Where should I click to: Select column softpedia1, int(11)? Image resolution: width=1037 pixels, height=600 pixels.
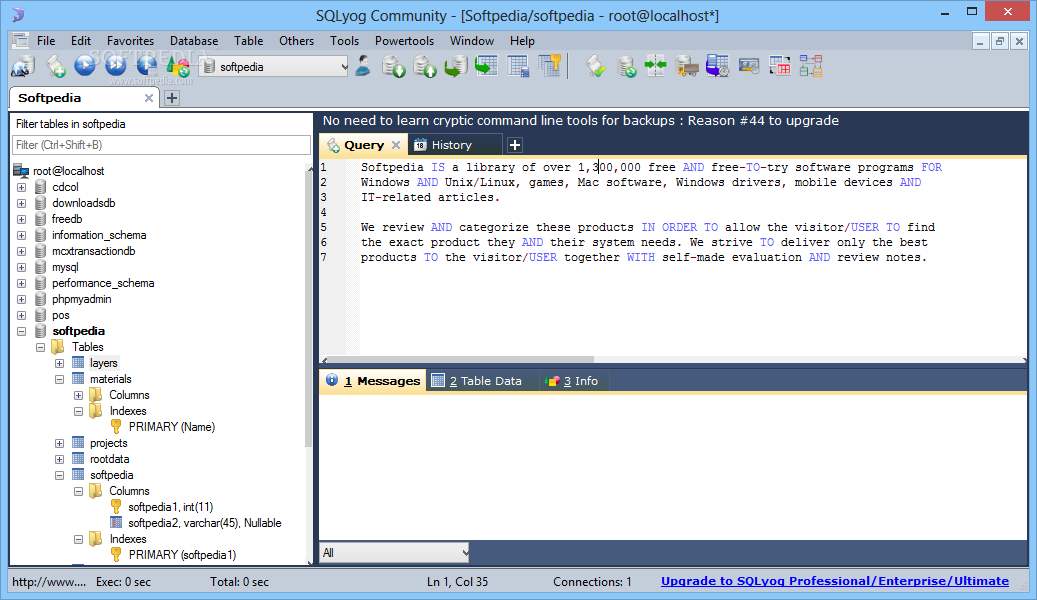tap(171, 507)
